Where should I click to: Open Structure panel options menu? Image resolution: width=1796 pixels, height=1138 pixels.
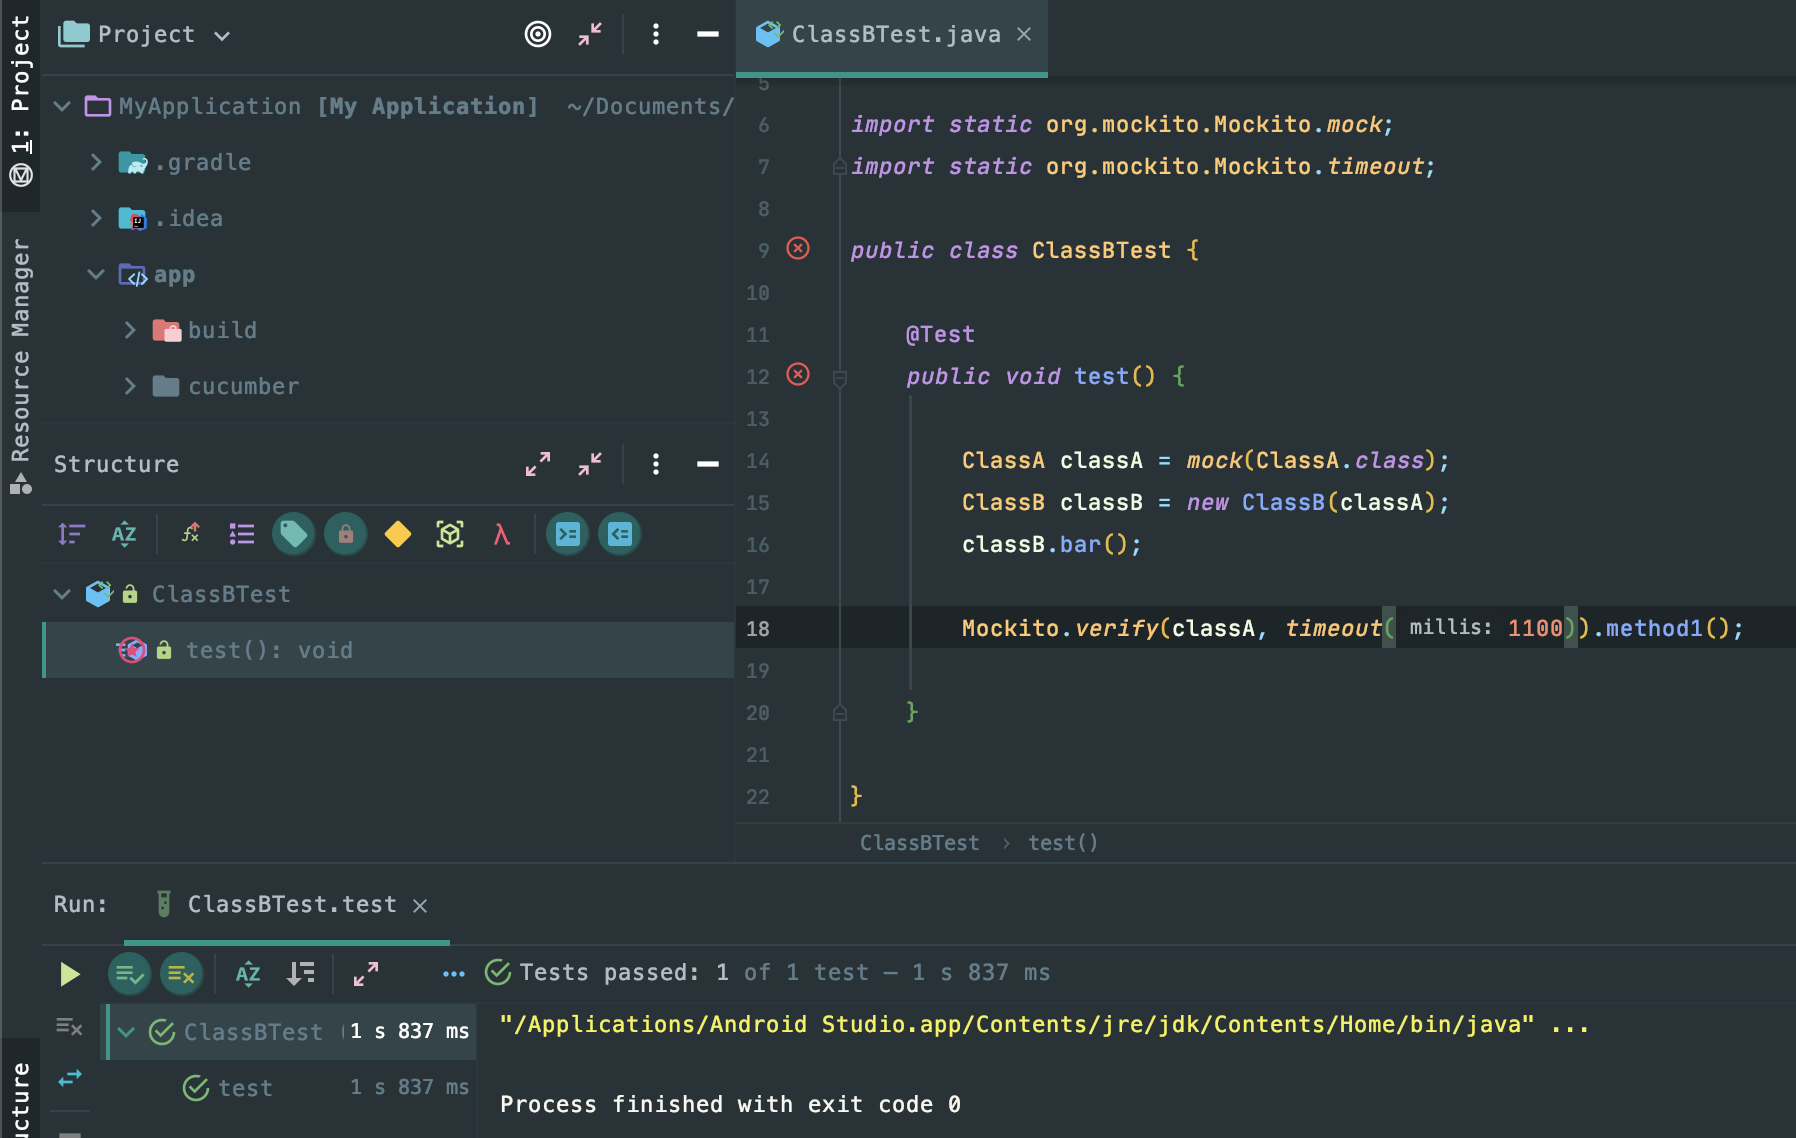(656, 464)
